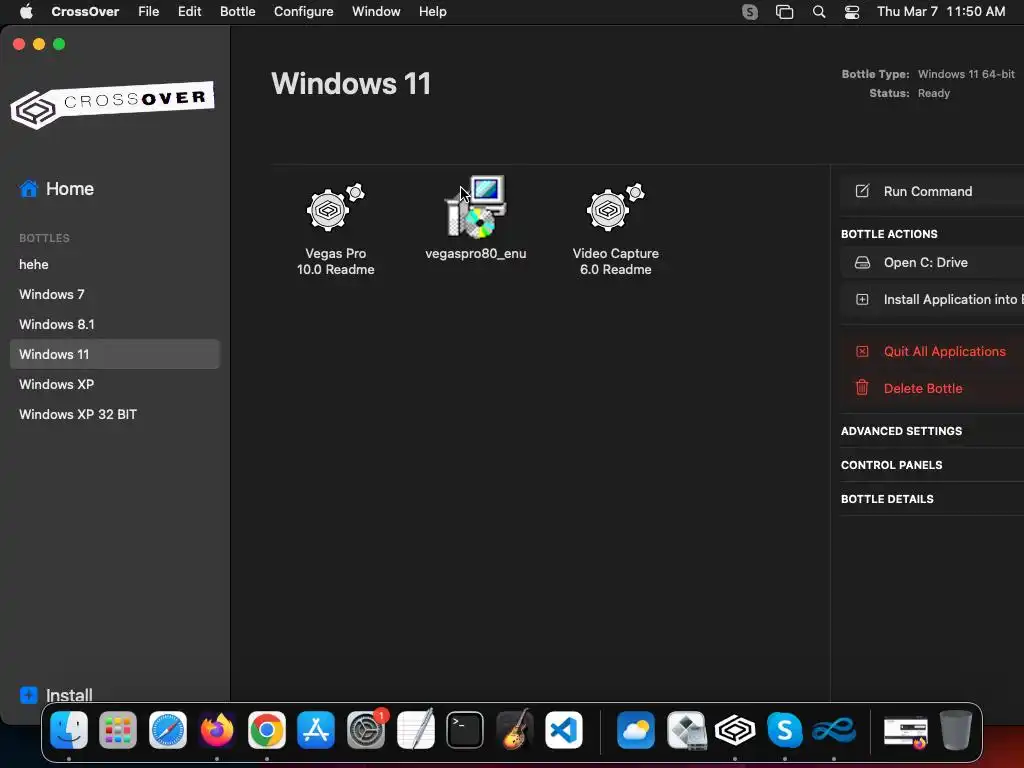Screen dimensions: 1024x768
Task: Open the File menu
Action: click(x=148, y=12)
